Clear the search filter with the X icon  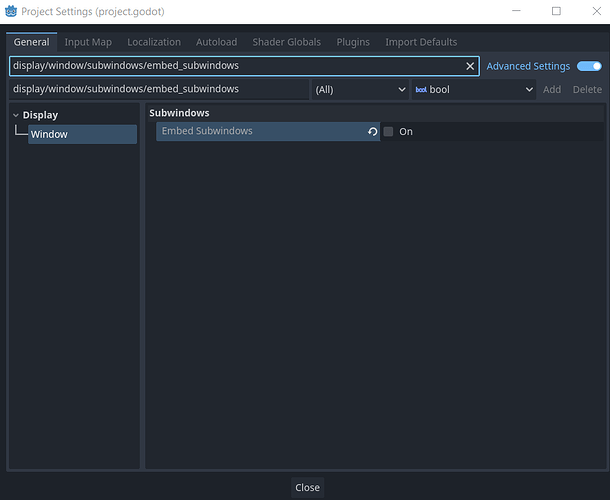(470, 66)
